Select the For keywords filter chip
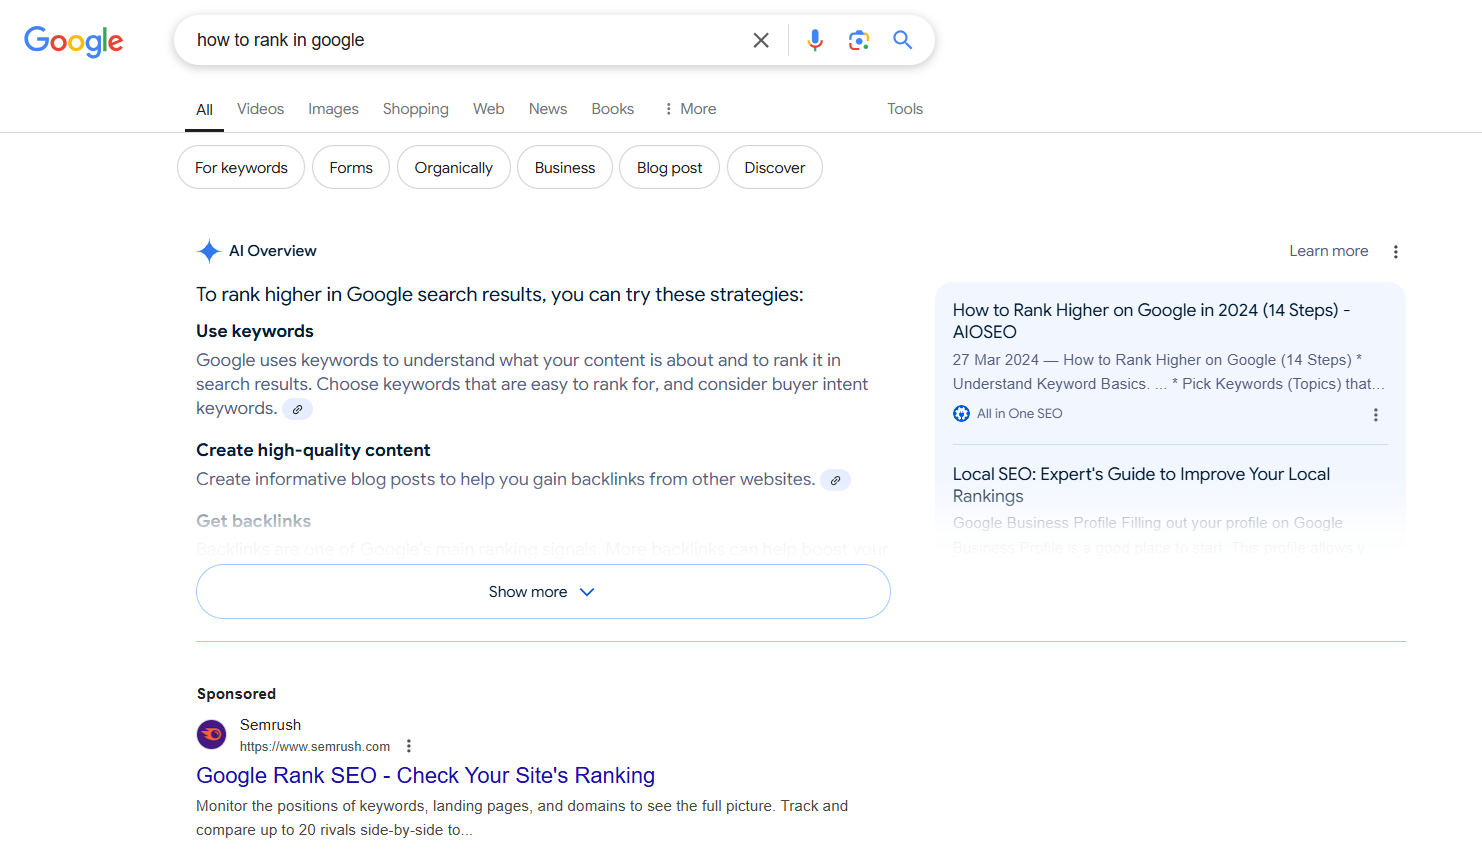Image resolution: width=1482 pixels, height=853 pixels. coord(241,168)
